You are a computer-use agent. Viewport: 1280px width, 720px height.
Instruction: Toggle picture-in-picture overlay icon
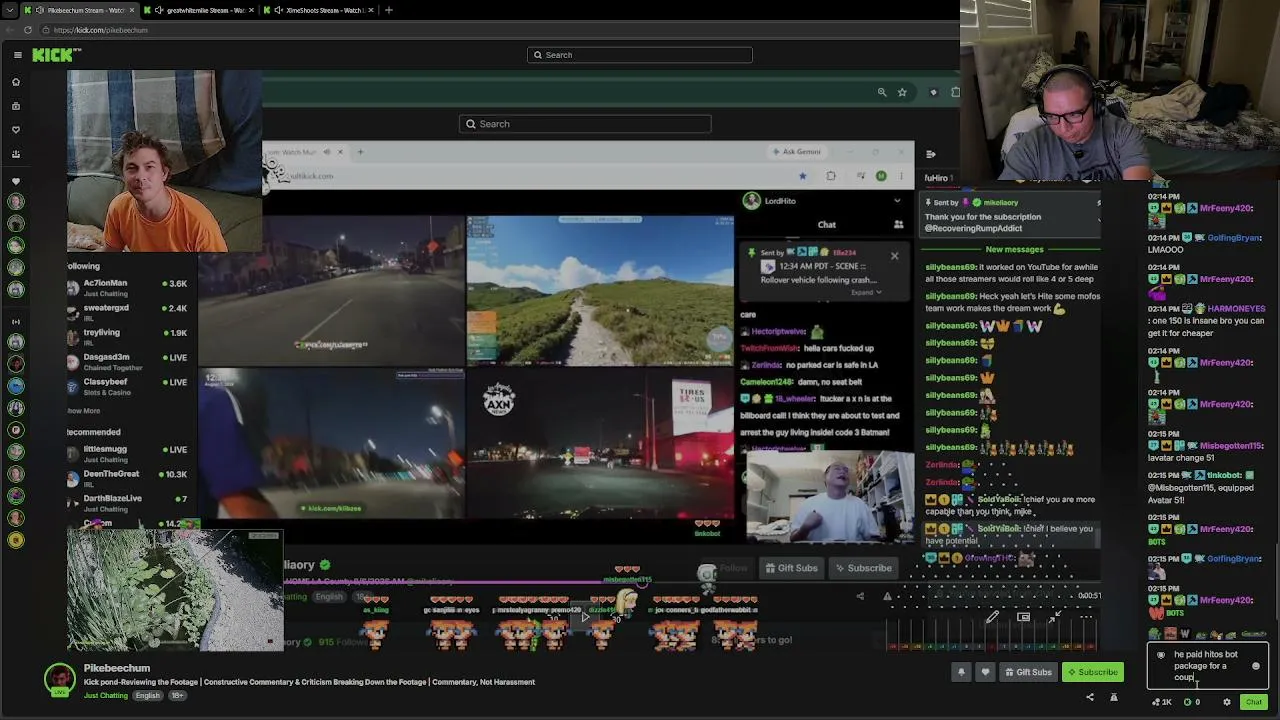(1023, 617)
